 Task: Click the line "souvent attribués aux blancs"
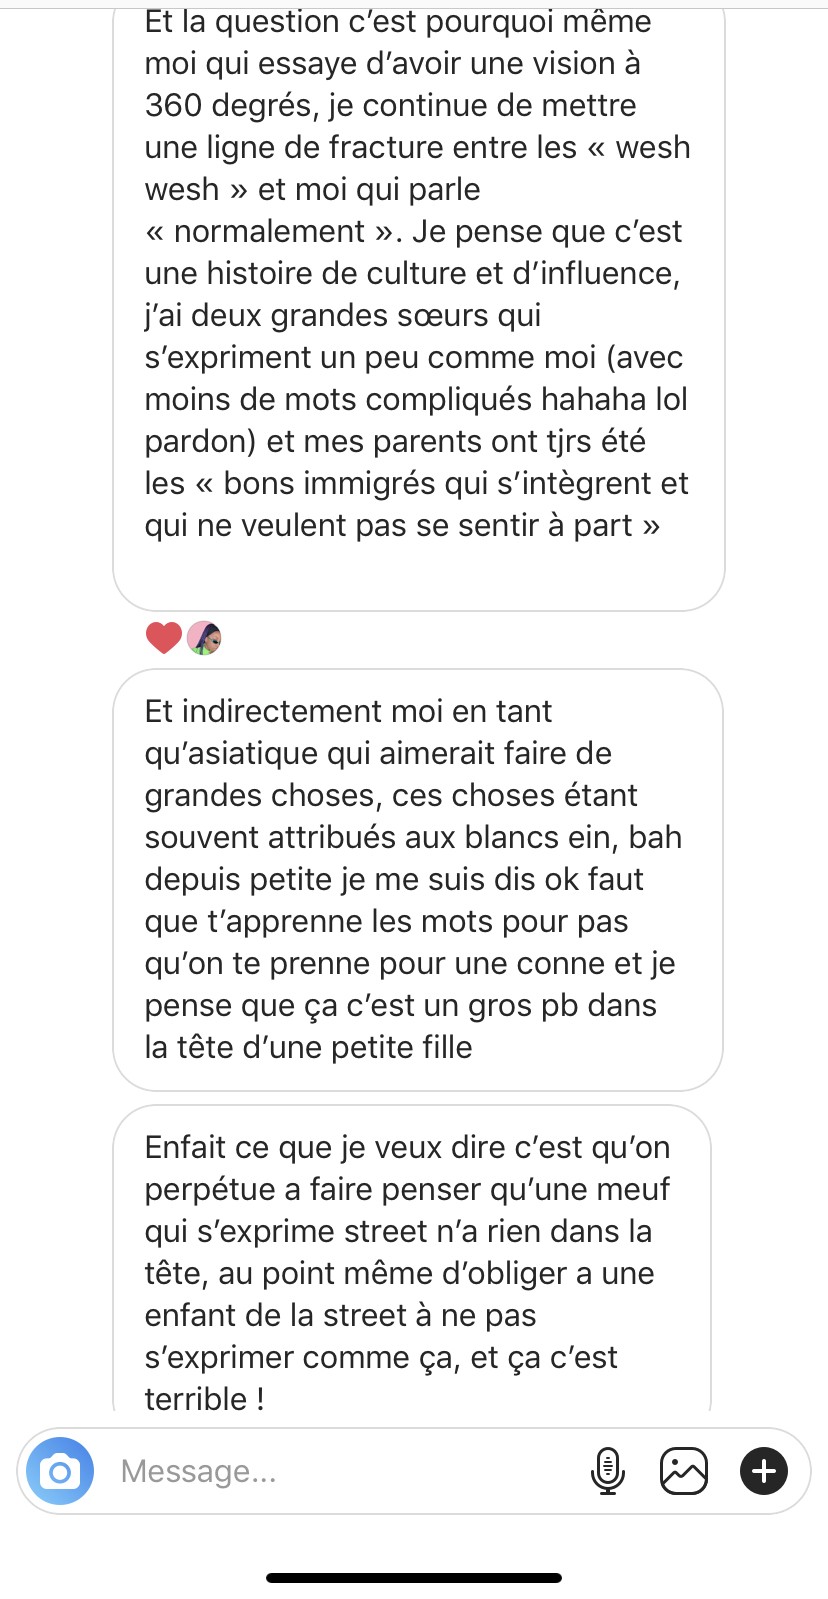click(x=413, y=837)
